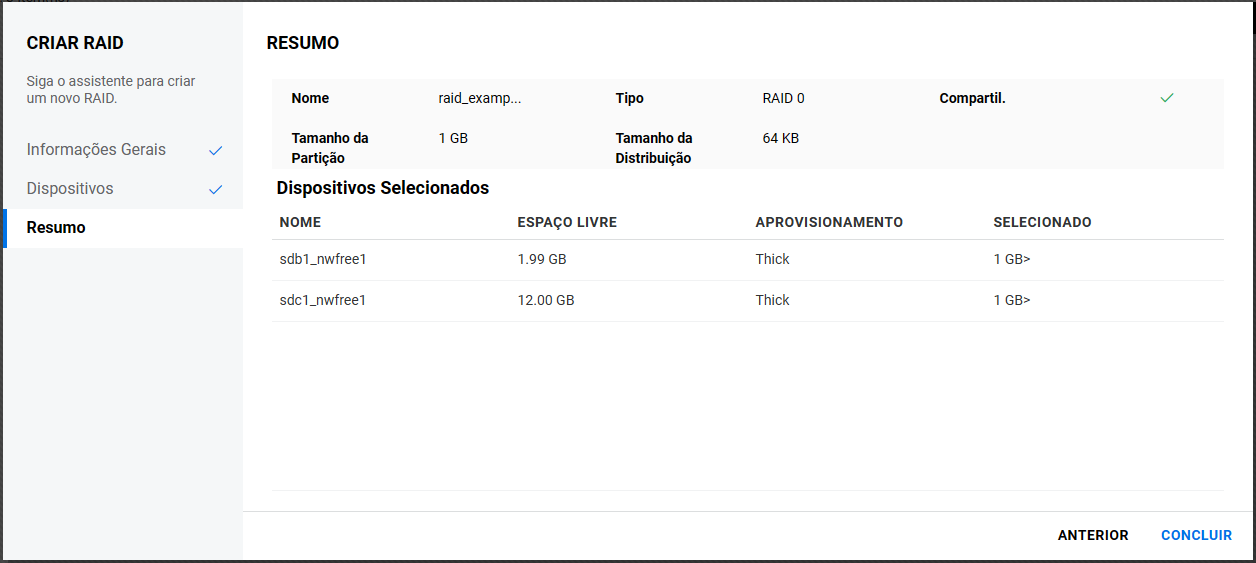Image resolution: width=1256 pixels, height=563 pixels.
Task: Click the truncated raid_examp... name value
Action: 480,99
